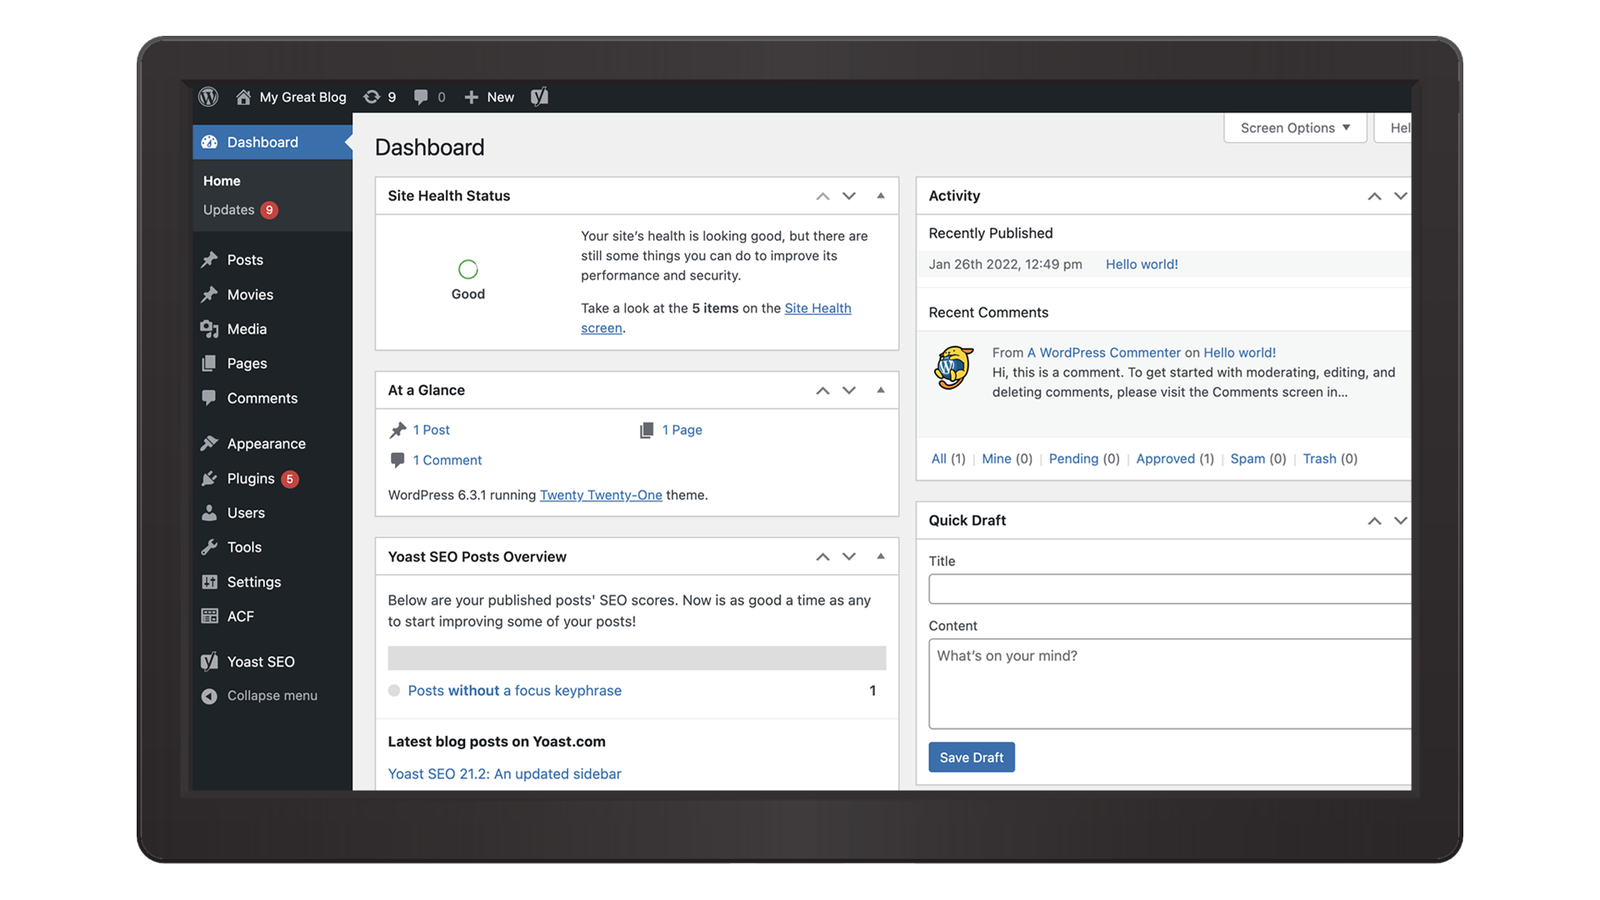Image resolution: width=1600 pixels, height=900 pixels.
Task: Open the 1 Page link
Action: pyautogui.click(x=682, y=430)
